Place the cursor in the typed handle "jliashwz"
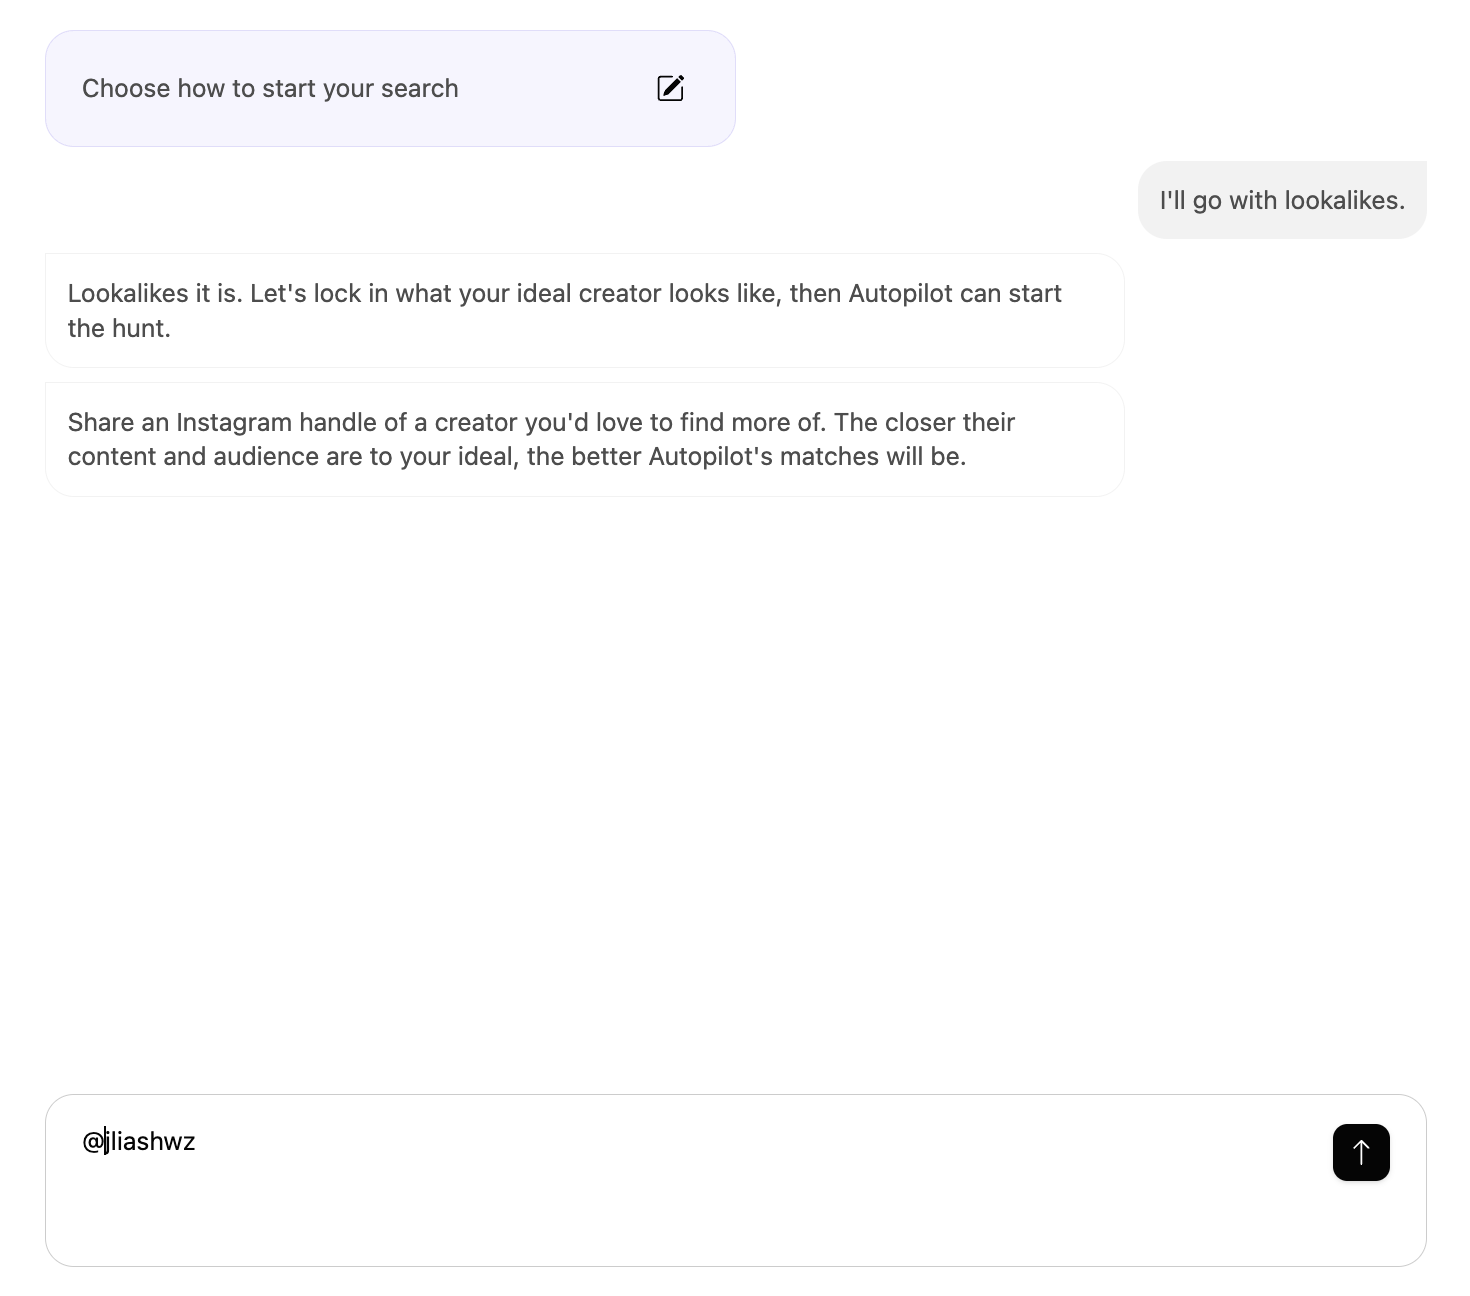The width and height of the screenshot is (1470, 1296). 151,1141
